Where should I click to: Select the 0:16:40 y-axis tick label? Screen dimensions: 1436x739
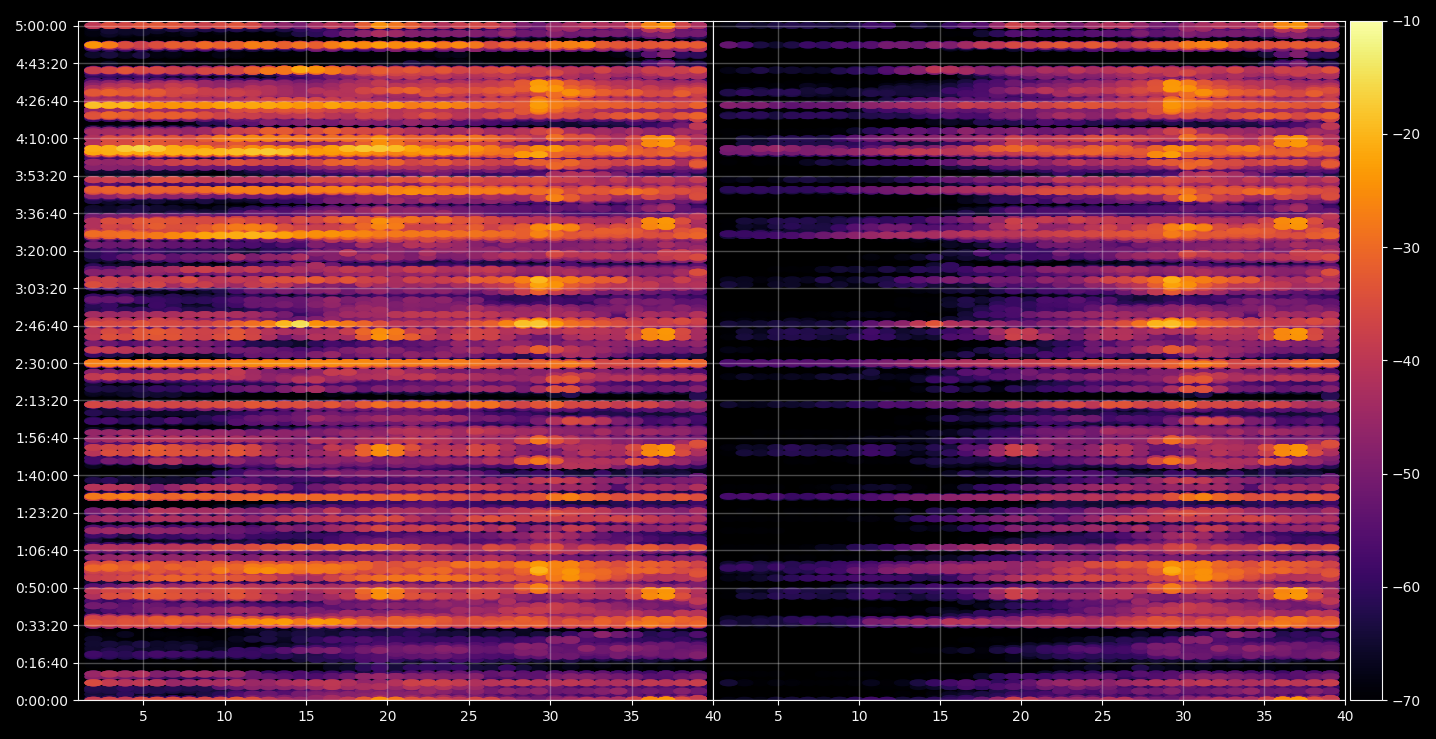[41, 663]
